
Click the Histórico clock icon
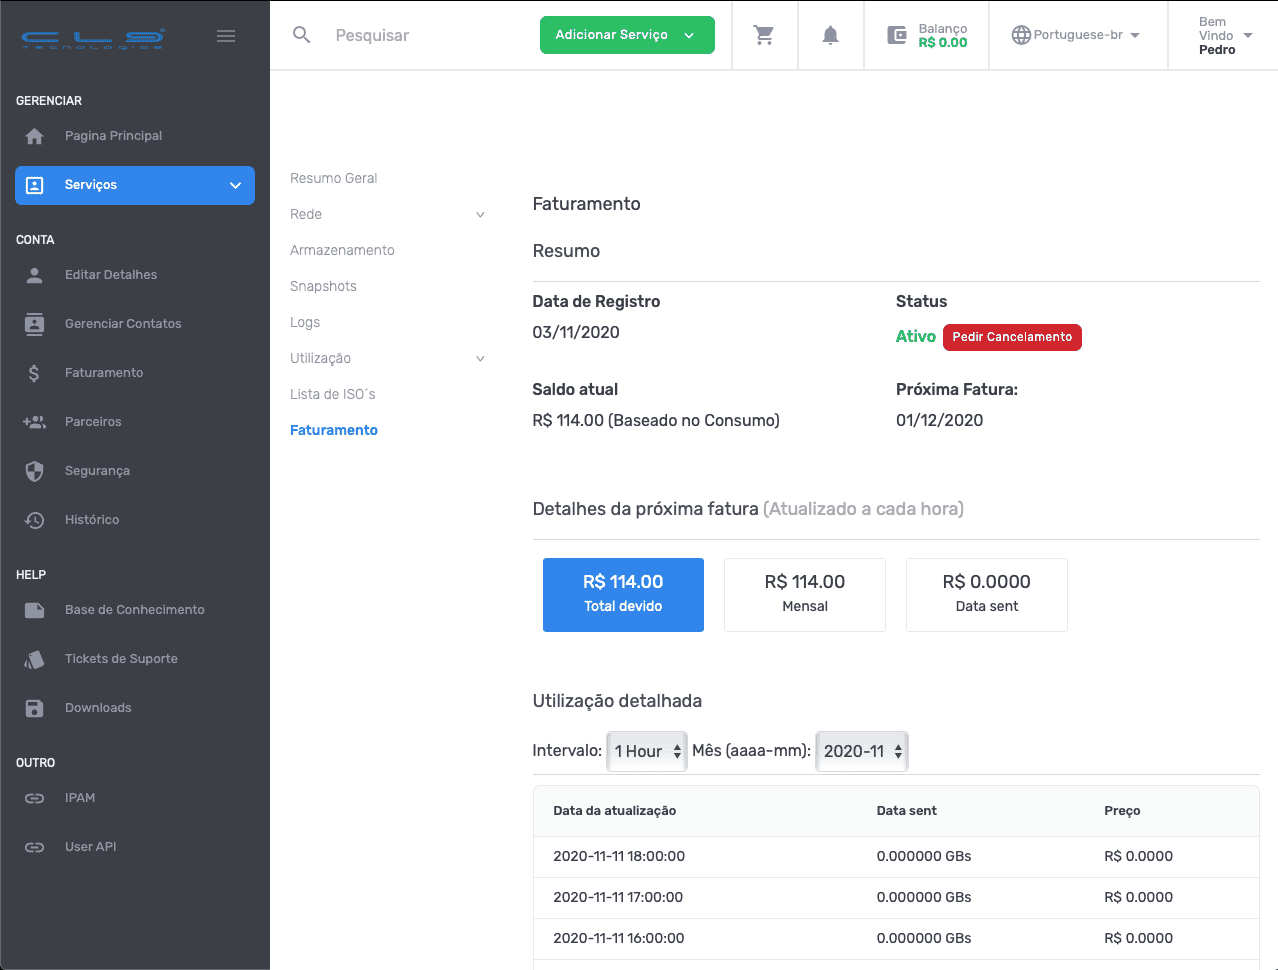click(35, 520)
